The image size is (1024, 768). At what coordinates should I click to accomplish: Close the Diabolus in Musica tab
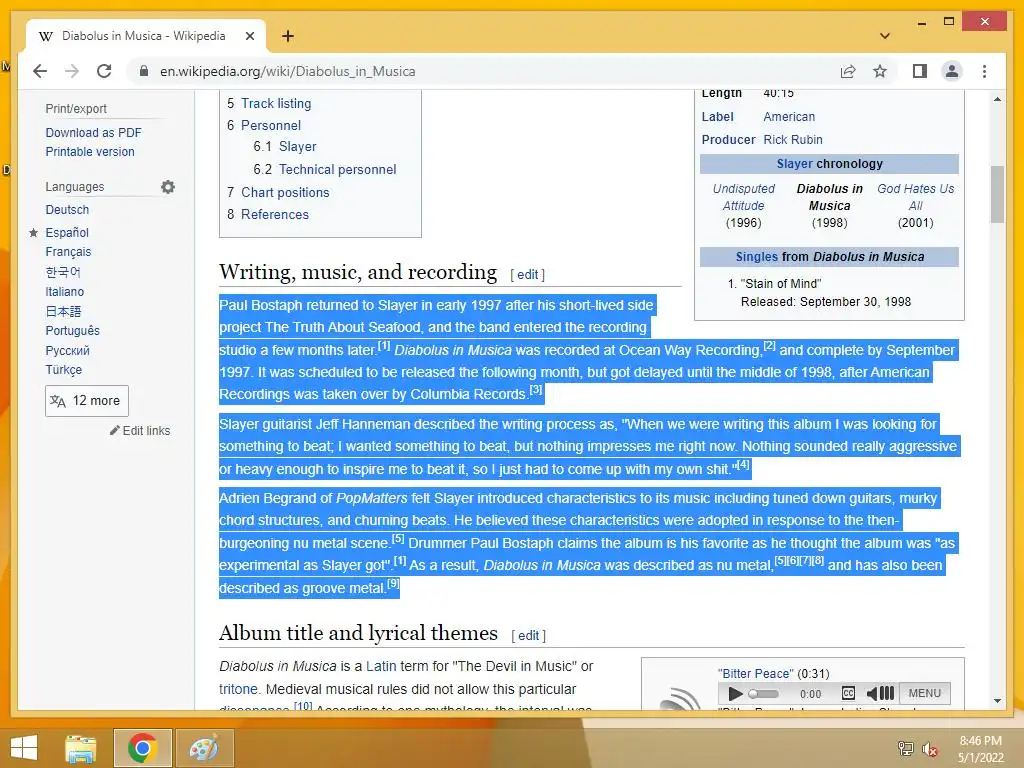[249, 36]
